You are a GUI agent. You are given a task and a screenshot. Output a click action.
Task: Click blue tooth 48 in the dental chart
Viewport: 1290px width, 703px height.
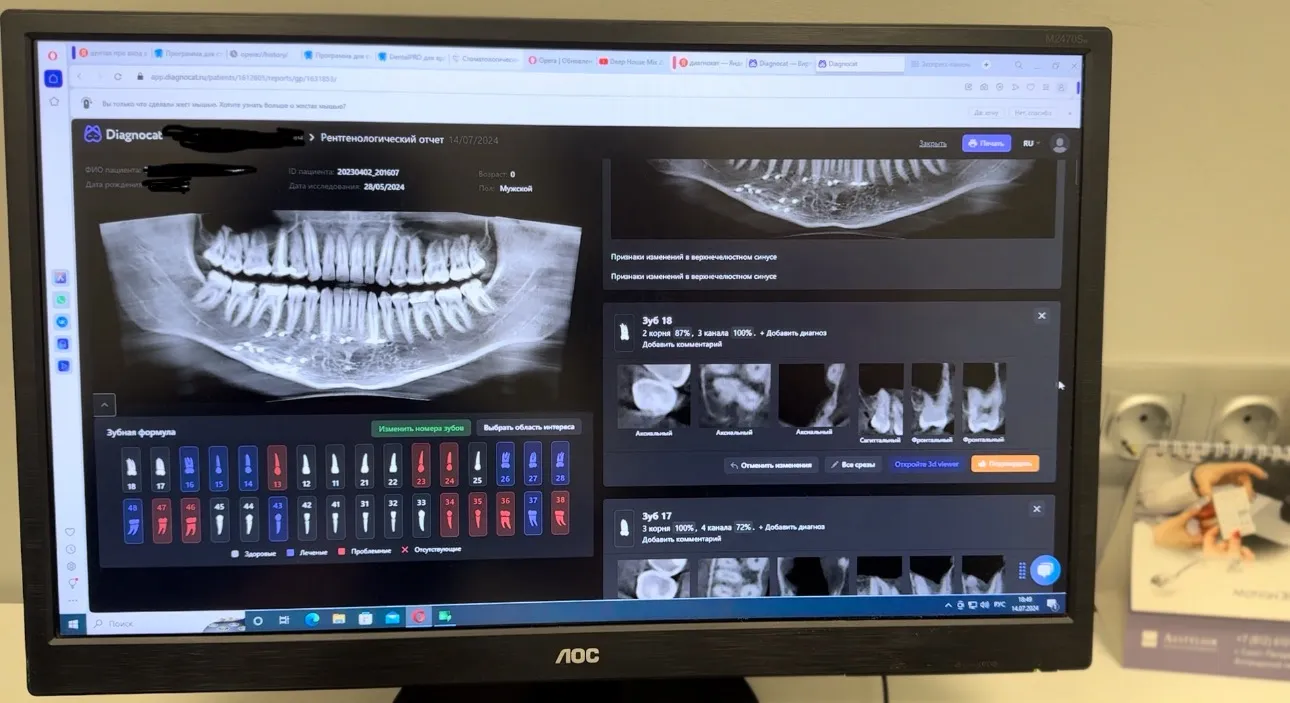[x=132, y=516]
